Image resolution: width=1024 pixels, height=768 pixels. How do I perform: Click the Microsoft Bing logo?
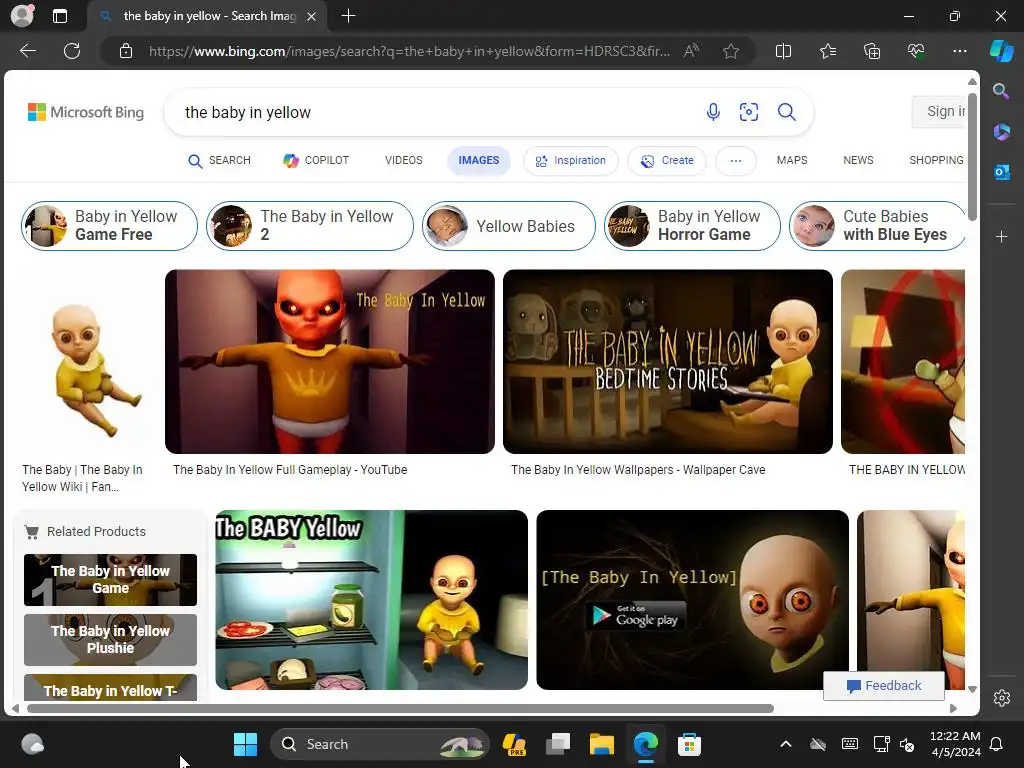coord(86,112)
